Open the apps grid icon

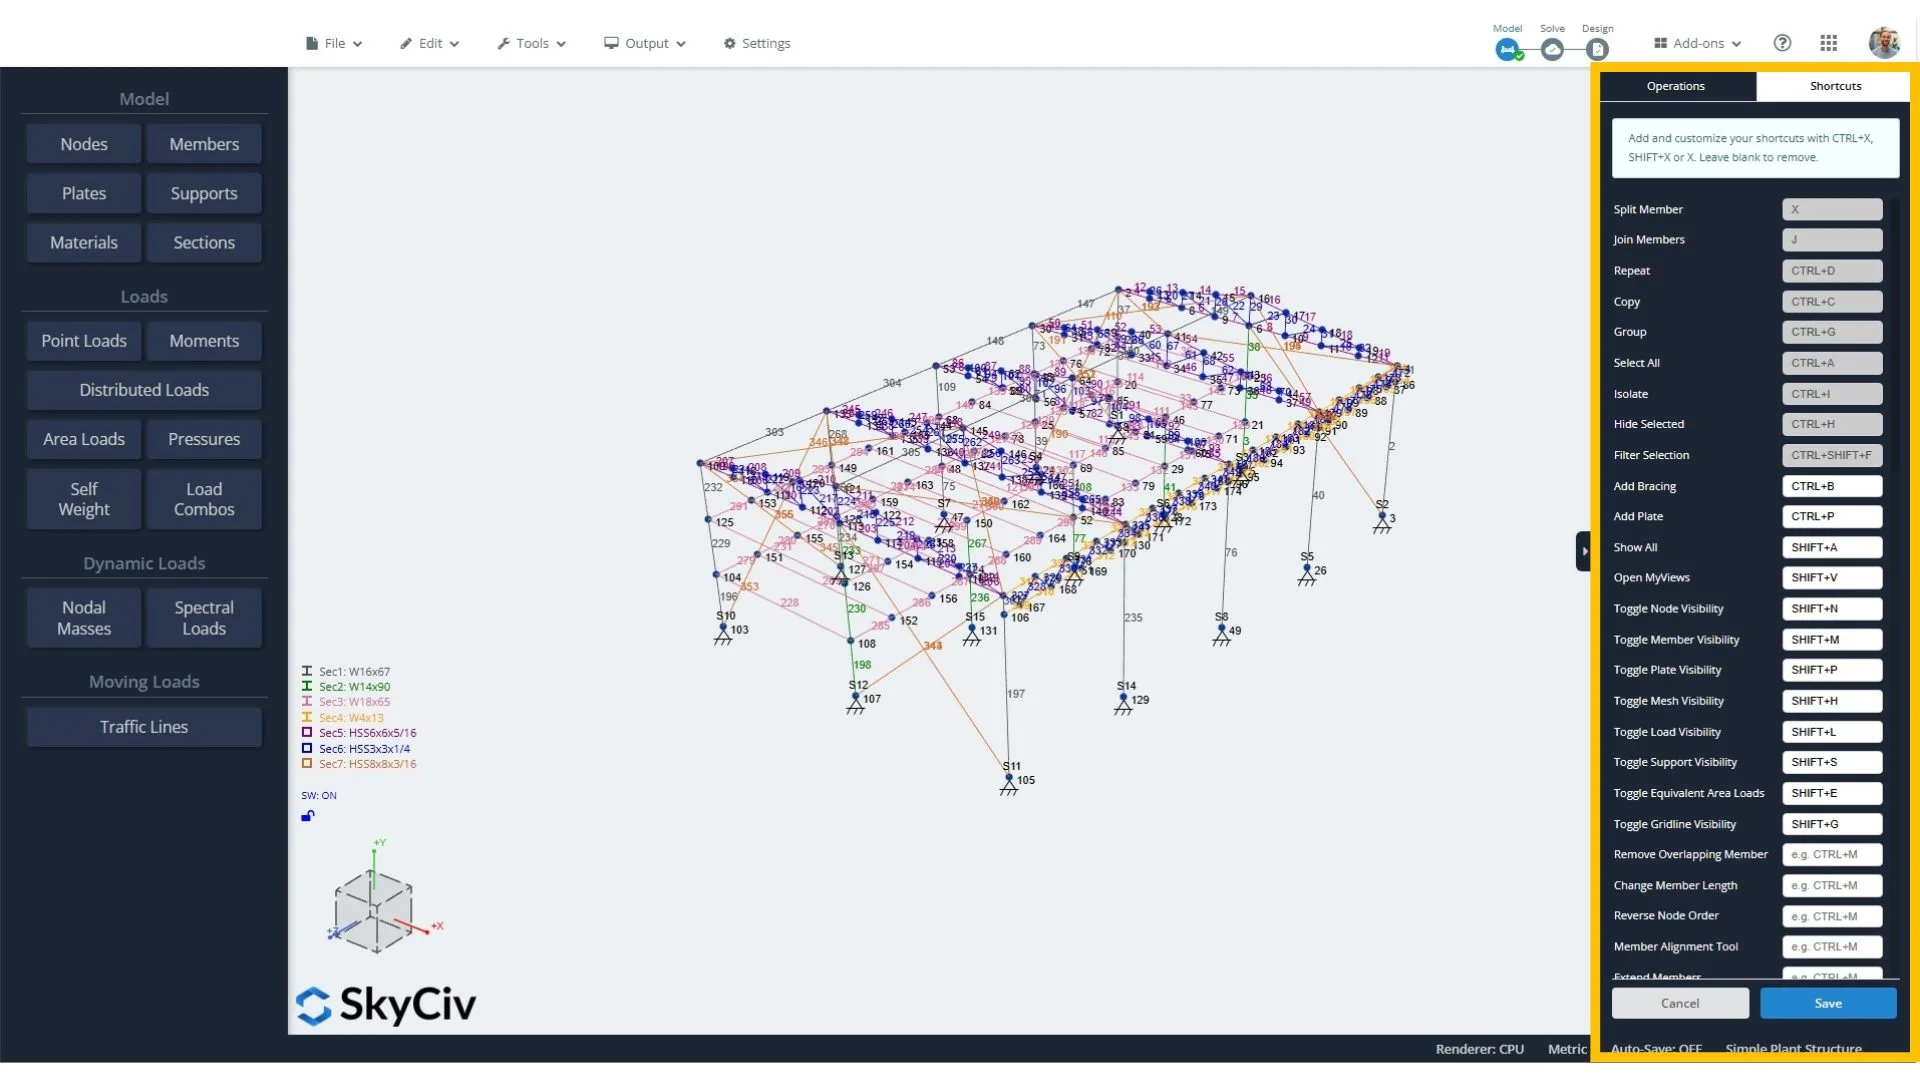click(1829, 43)
